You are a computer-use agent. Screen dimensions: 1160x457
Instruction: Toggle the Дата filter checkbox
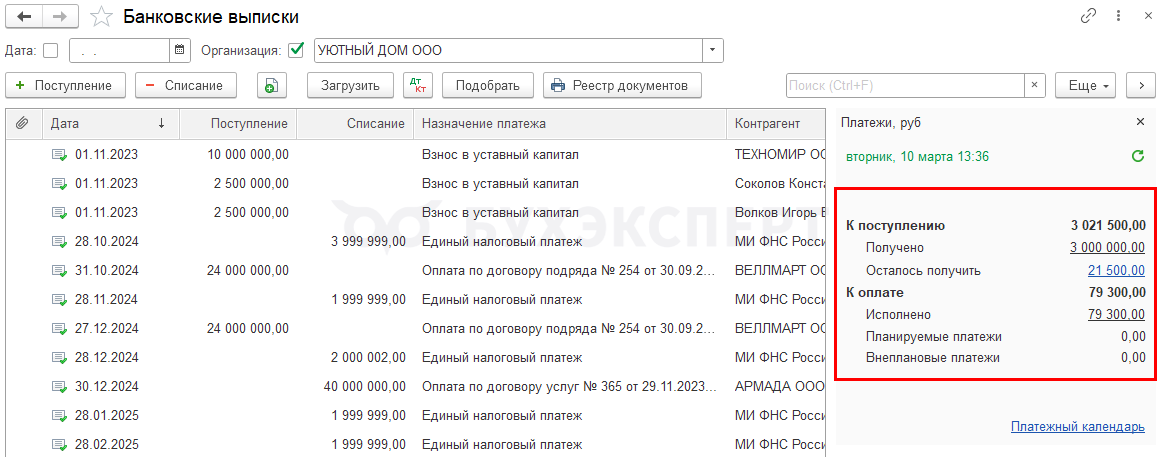pos(50,50)
